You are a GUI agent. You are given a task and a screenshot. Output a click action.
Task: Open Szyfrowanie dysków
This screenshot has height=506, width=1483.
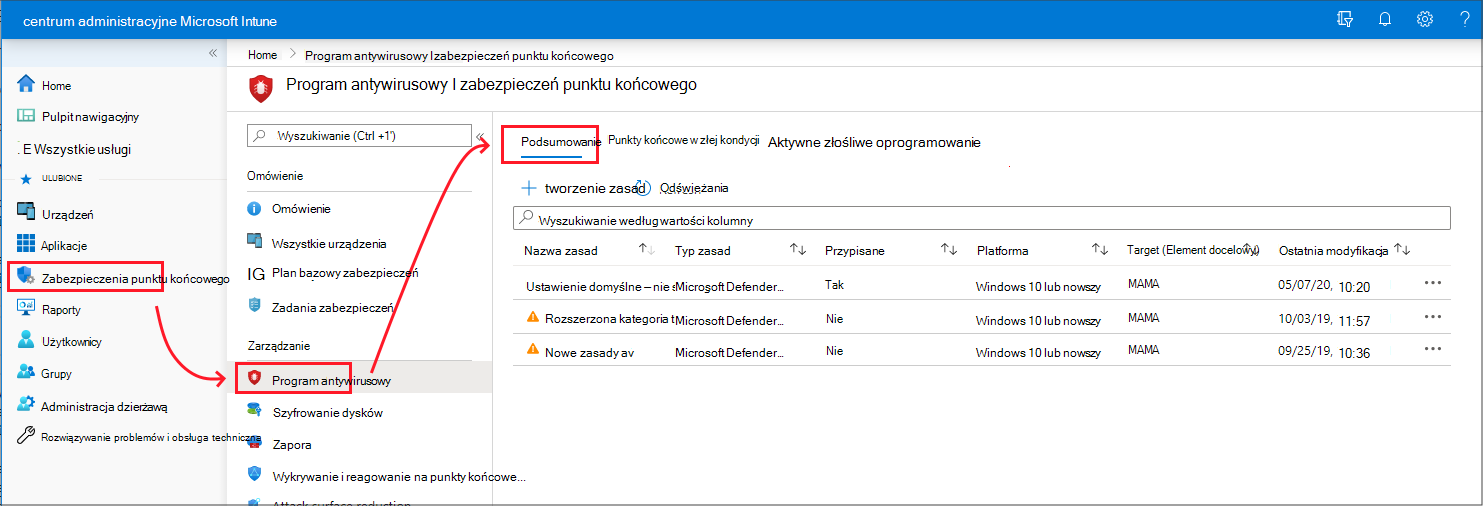pos(314,412)
